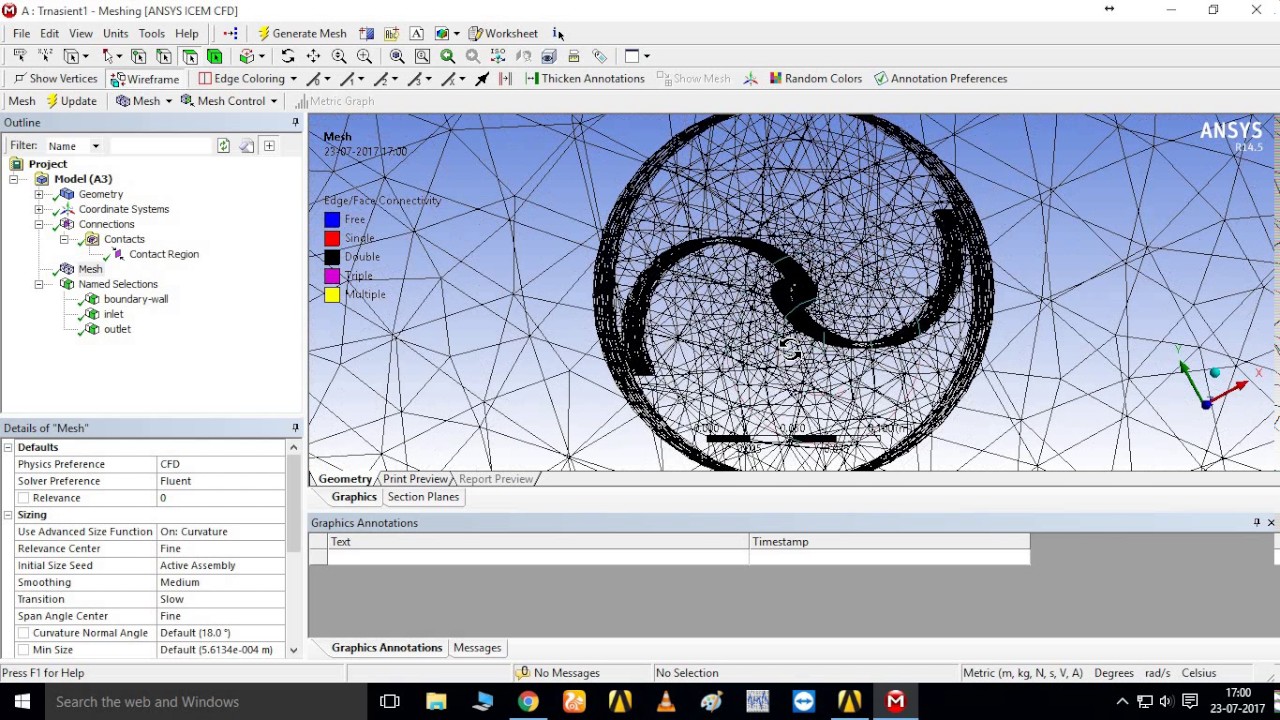Screen dimensions: 1280x720
Task: Click the Generate Mesh button
Action: (x=301, y=33)
